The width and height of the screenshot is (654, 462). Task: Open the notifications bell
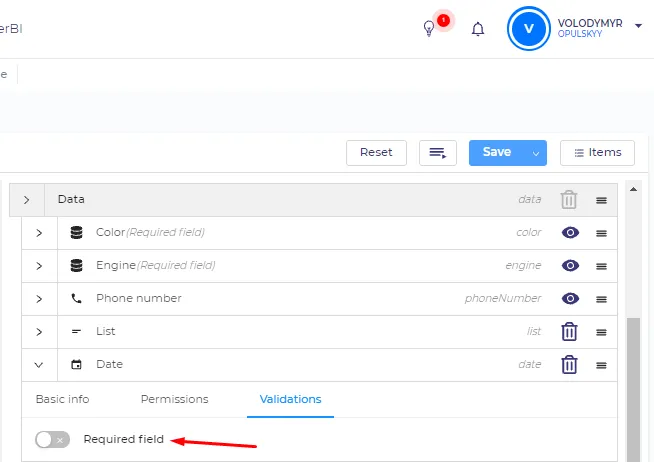[x=478, y=29]
